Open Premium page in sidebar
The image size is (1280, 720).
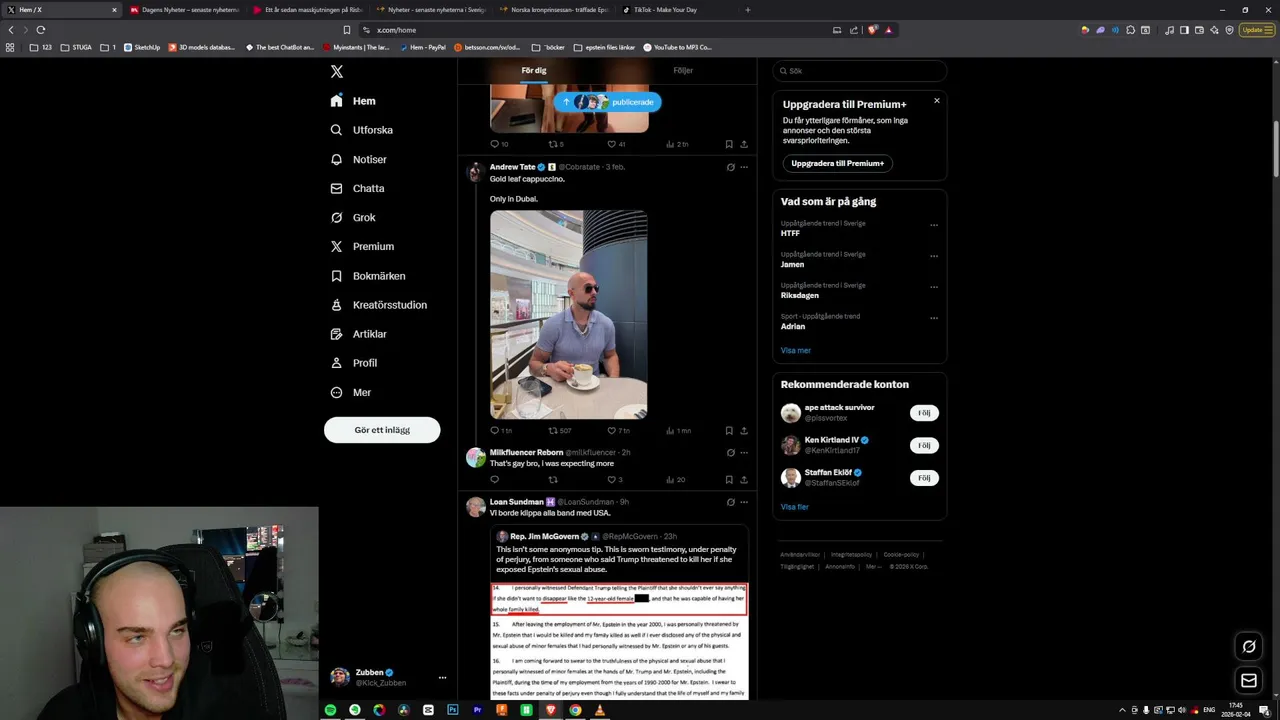point(362,246)
